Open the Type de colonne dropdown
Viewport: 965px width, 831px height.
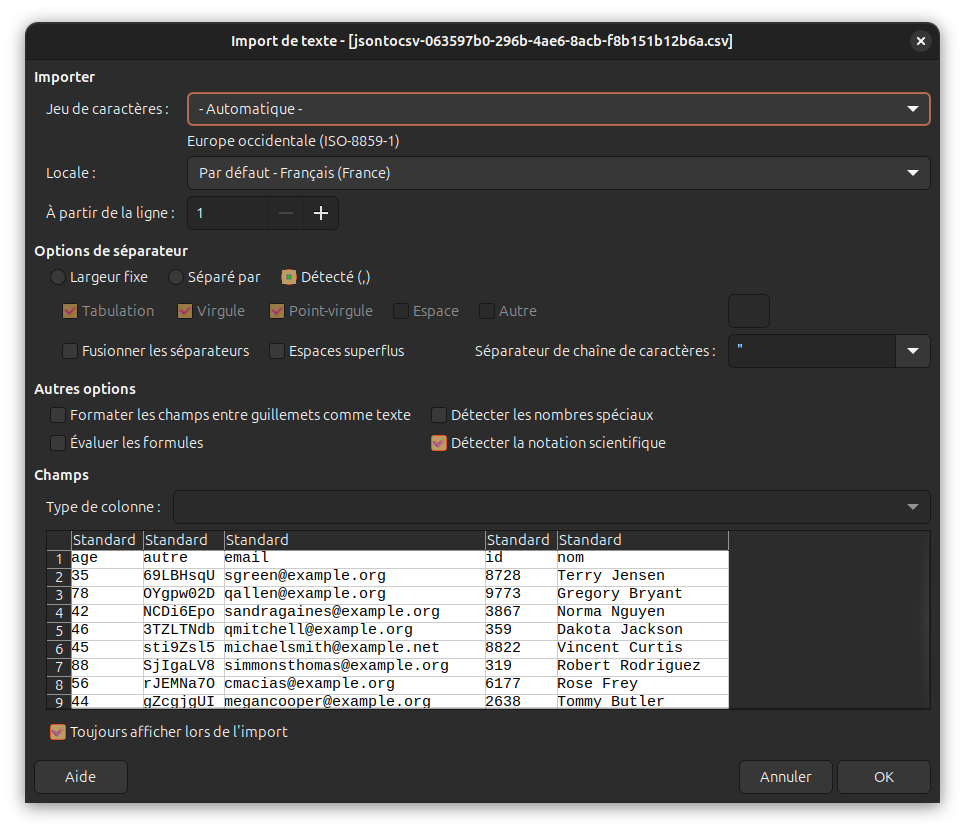pyautogui.click(x=551, y=507)
